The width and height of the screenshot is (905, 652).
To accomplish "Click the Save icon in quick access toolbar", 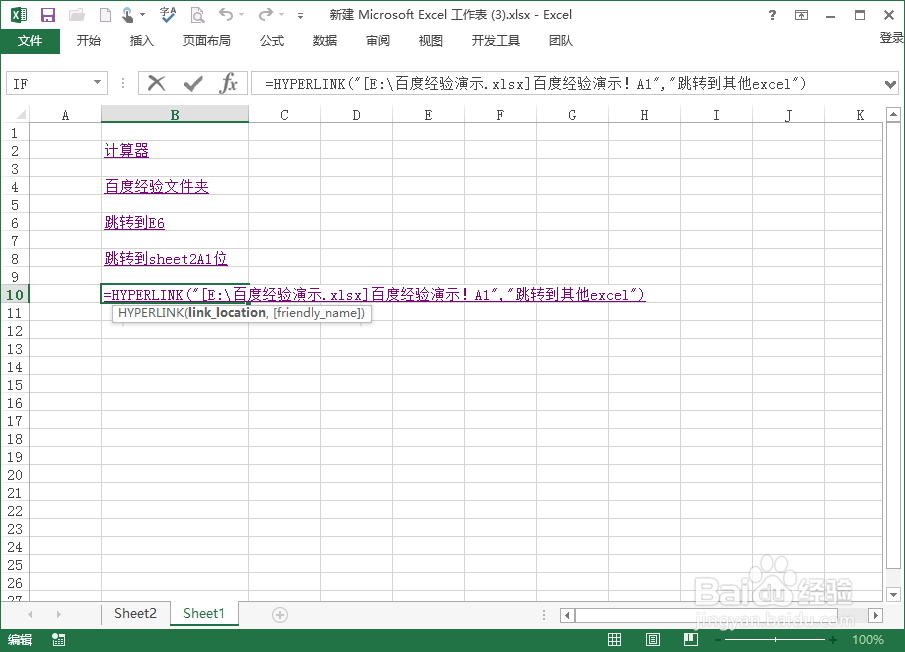I will point(47,15).
